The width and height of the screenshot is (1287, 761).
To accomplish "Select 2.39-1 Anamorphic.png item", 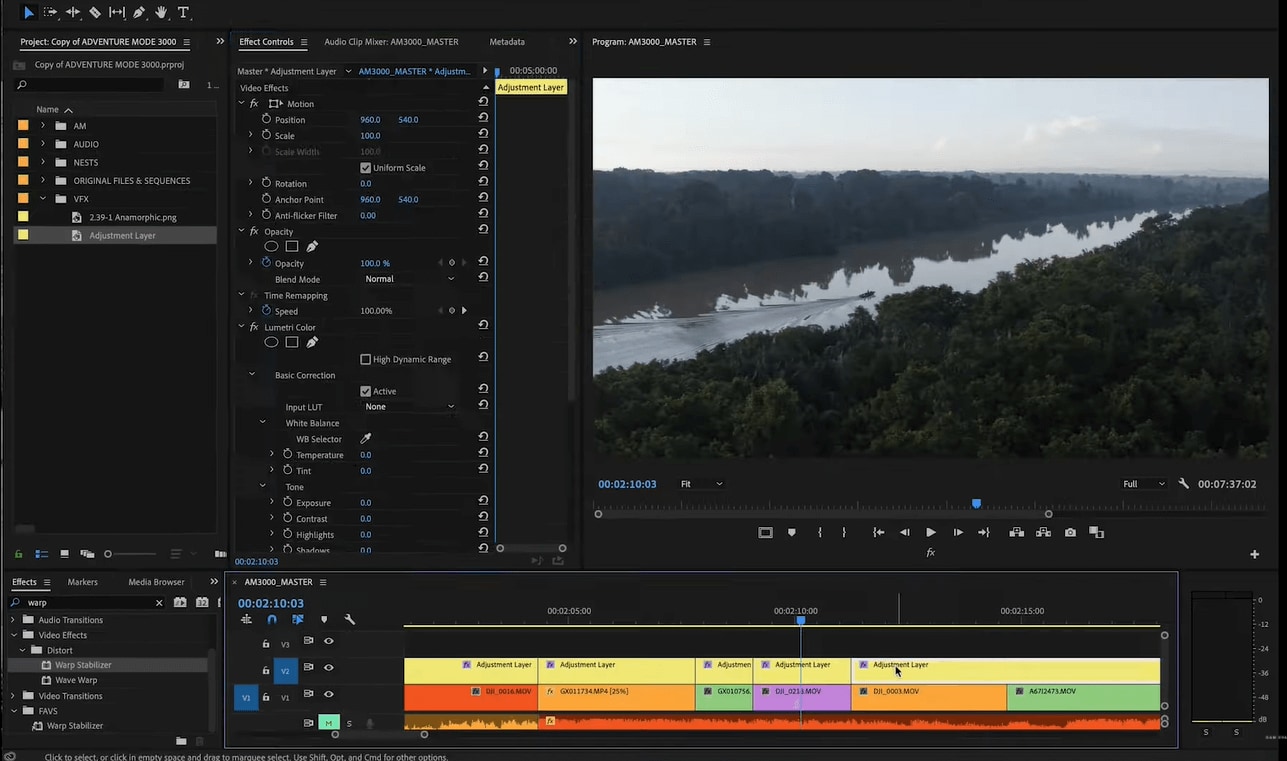I will pyautogui.click(x=132, y=217).
